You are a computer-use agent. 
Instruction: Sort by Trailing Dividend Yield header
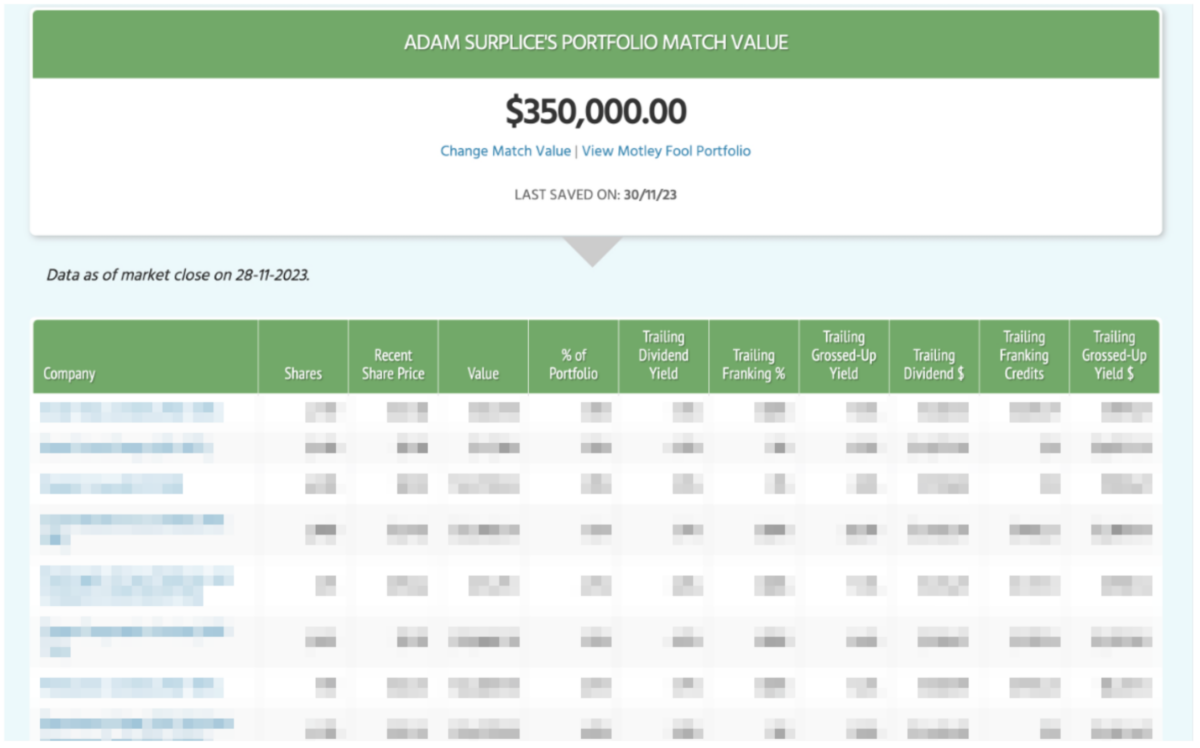tap(663, 355)
